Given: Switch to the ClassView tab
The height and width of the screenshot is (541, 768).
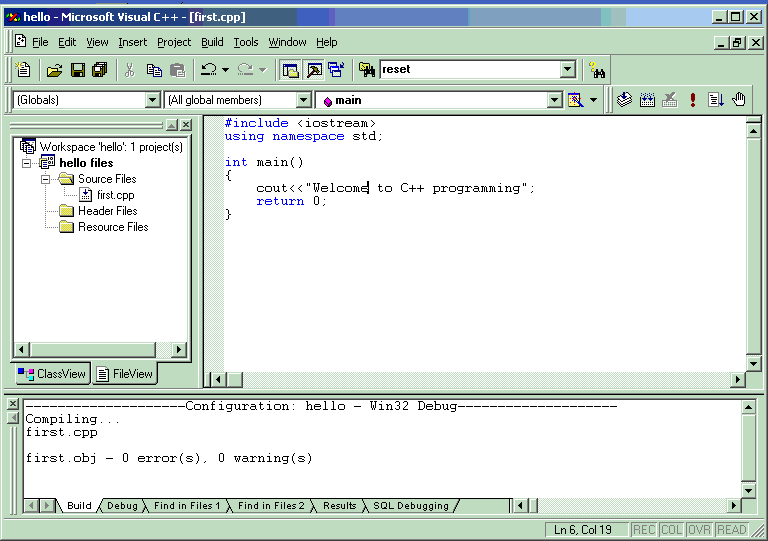Looking at the screenshot, I should (x=52, y=374).
